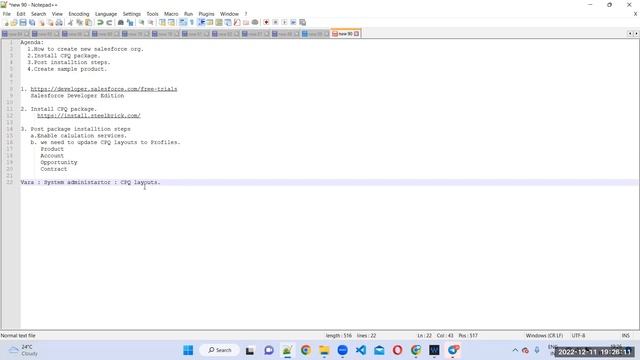Image resolution: width=640 pixels, height=360 pixels.
Task: Open the Plugins menu
Action: 206,14
